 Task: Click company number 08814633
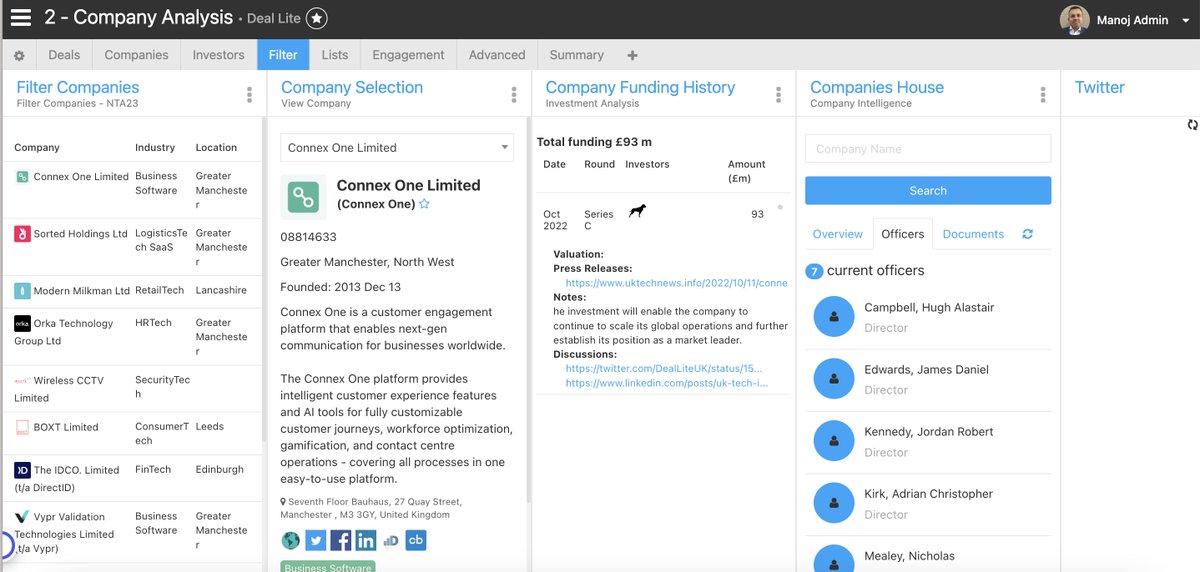click(x=308, y=237)
